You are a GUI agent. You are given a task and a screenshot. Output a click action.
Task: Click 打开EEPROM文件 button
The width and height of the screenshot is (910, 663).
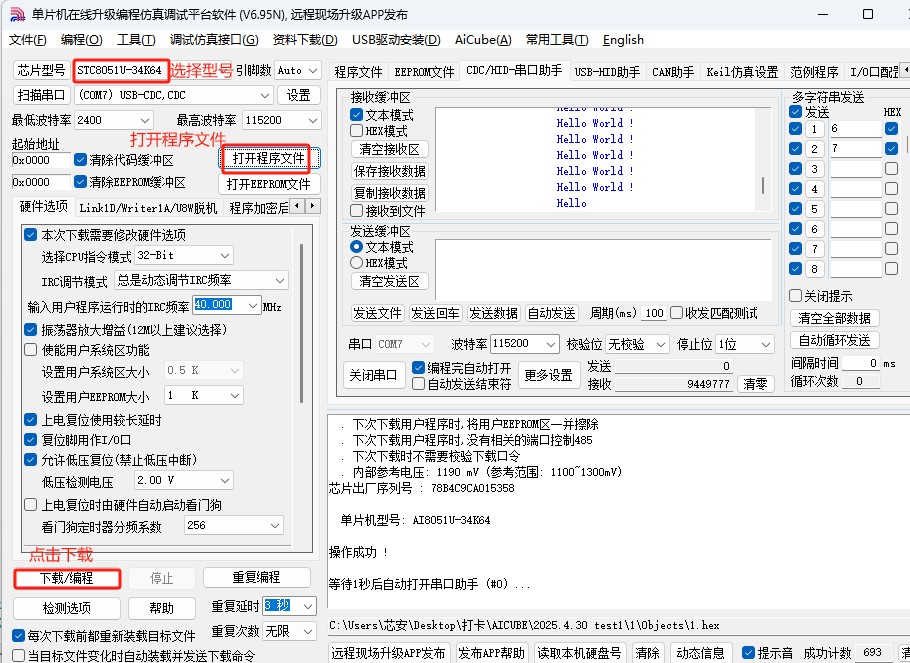pyautogui.click(x=268, y=184)
